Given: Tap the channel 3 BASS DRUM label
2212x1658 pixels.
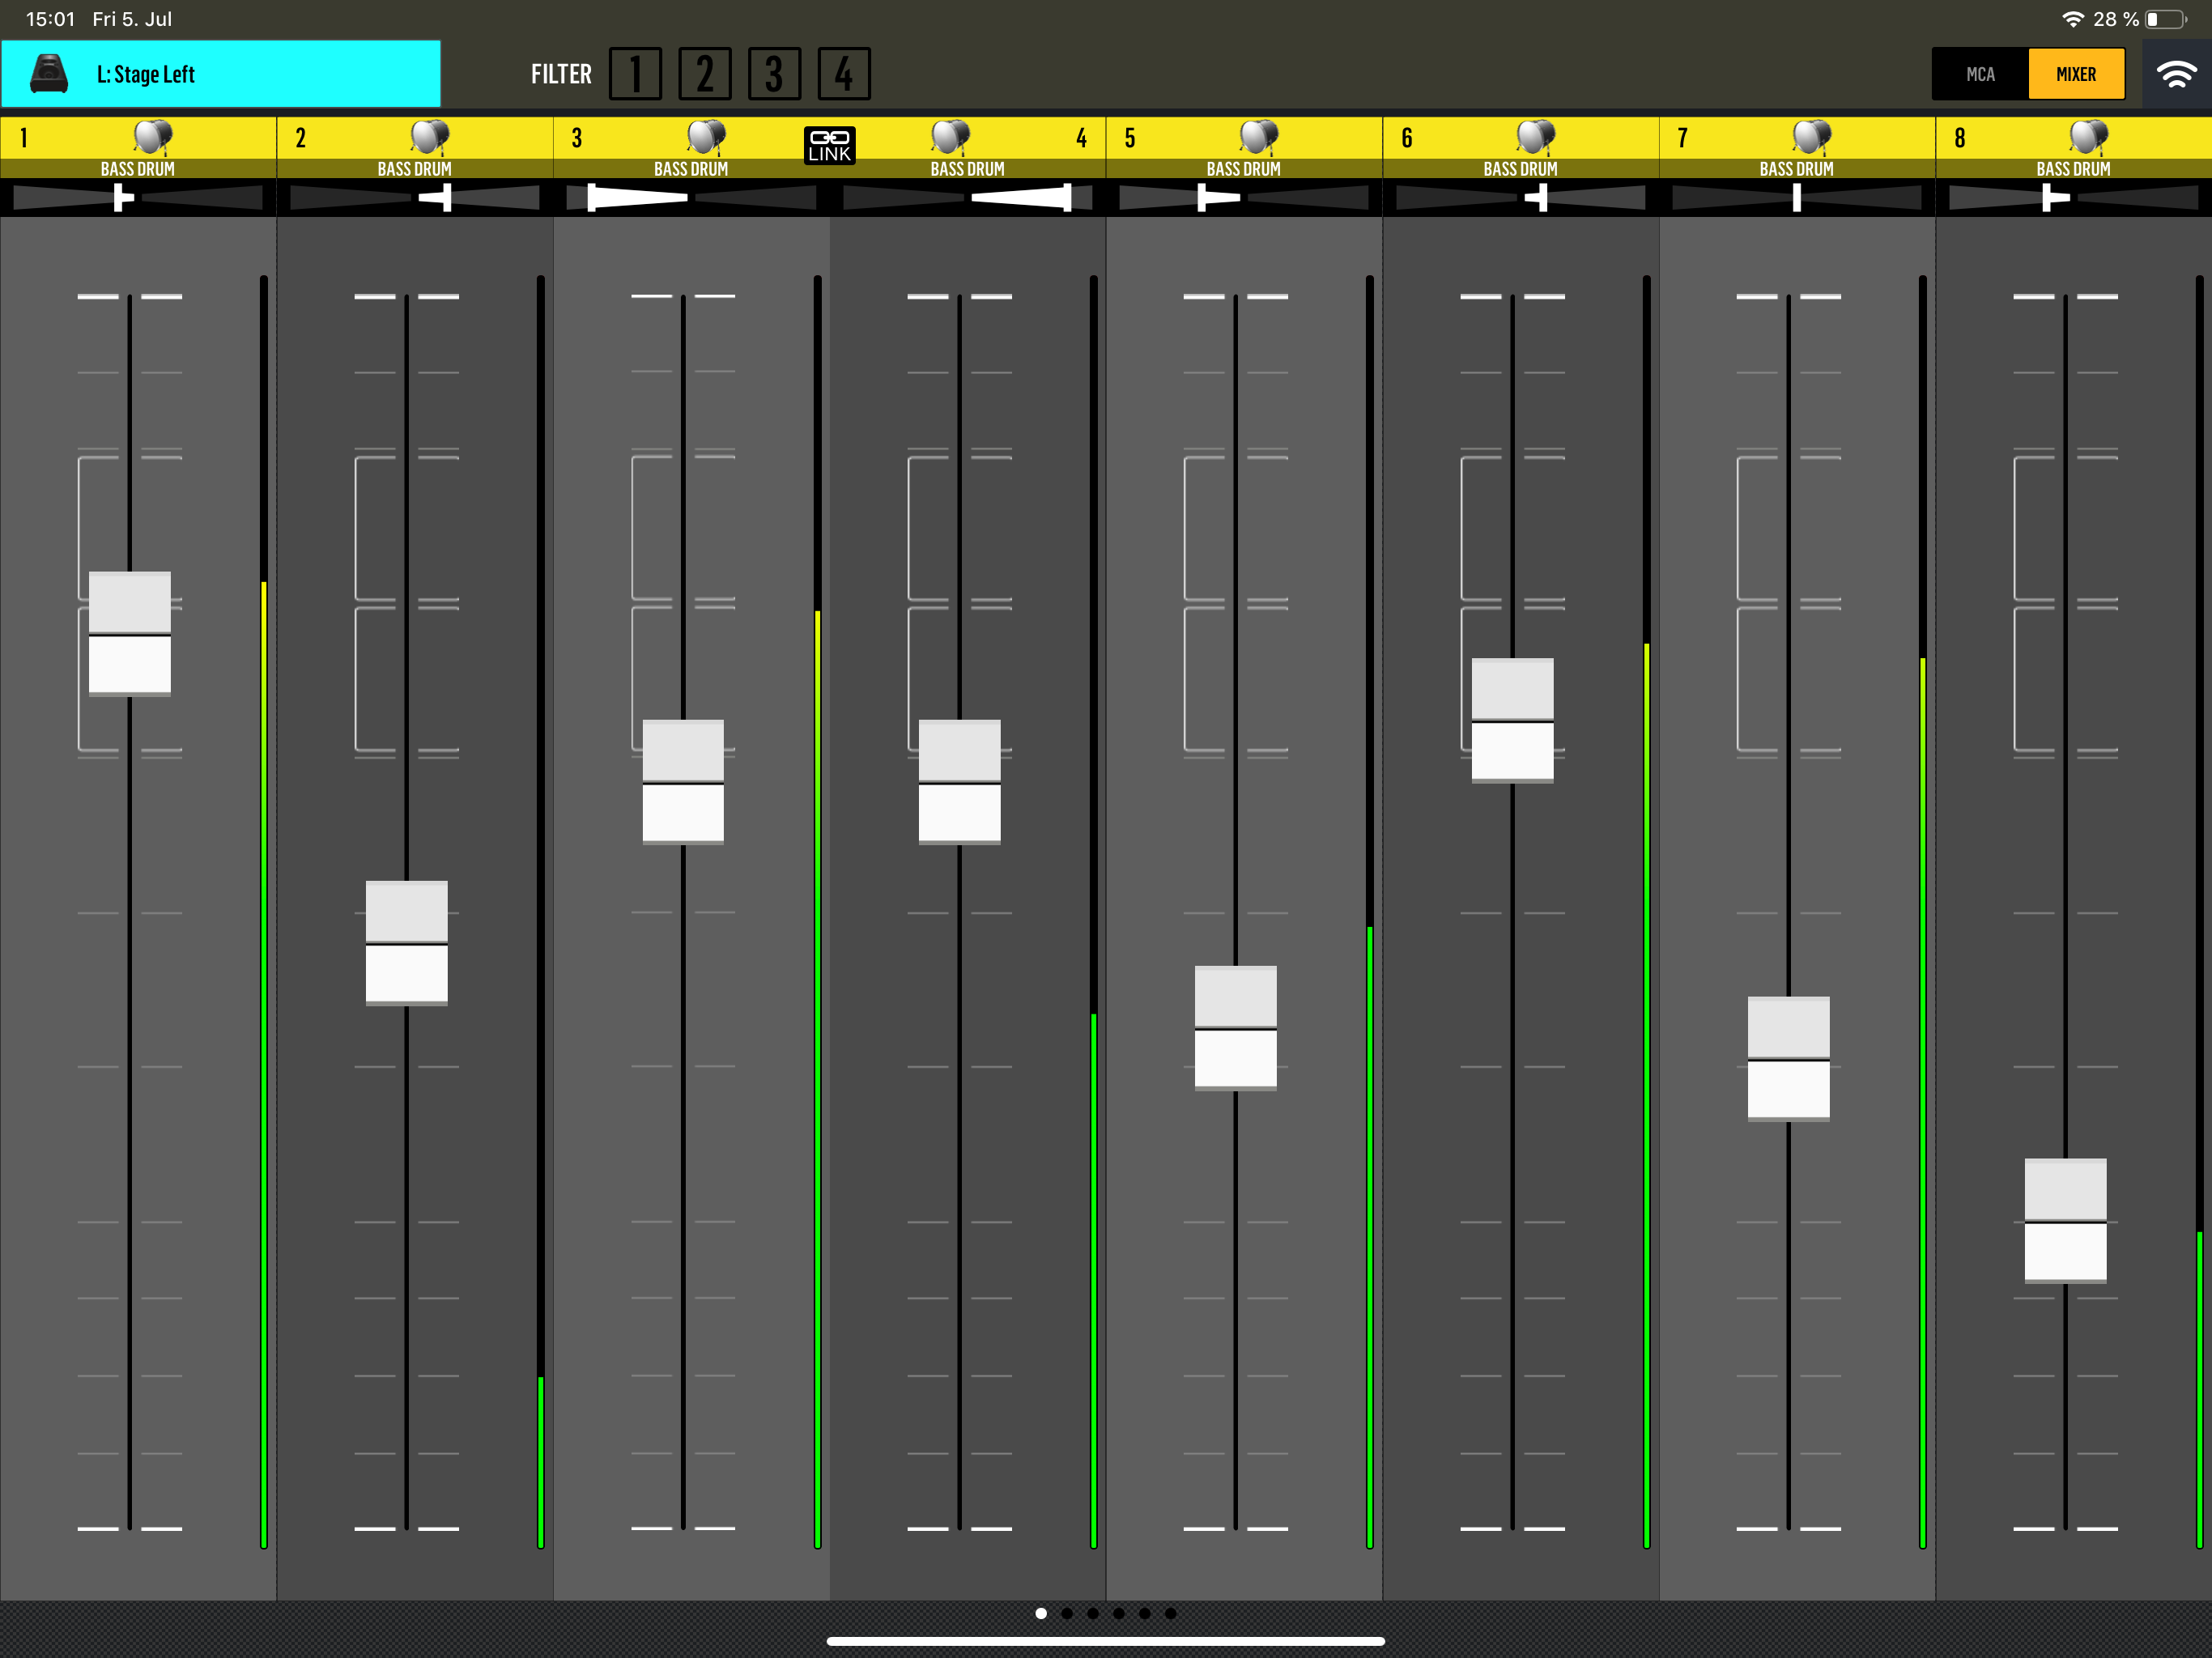Looking at the screenshot, I should pos(690,169).
